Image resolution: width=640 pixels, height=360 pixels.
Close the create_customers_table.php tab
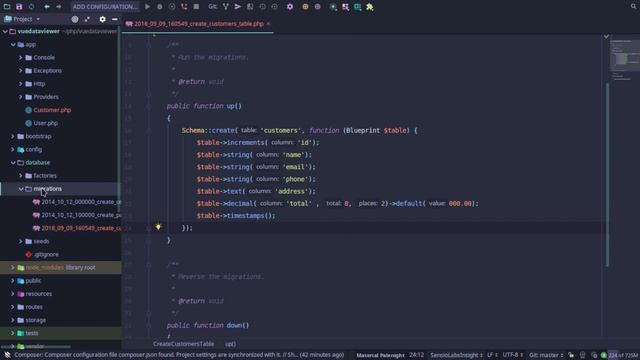268,24
